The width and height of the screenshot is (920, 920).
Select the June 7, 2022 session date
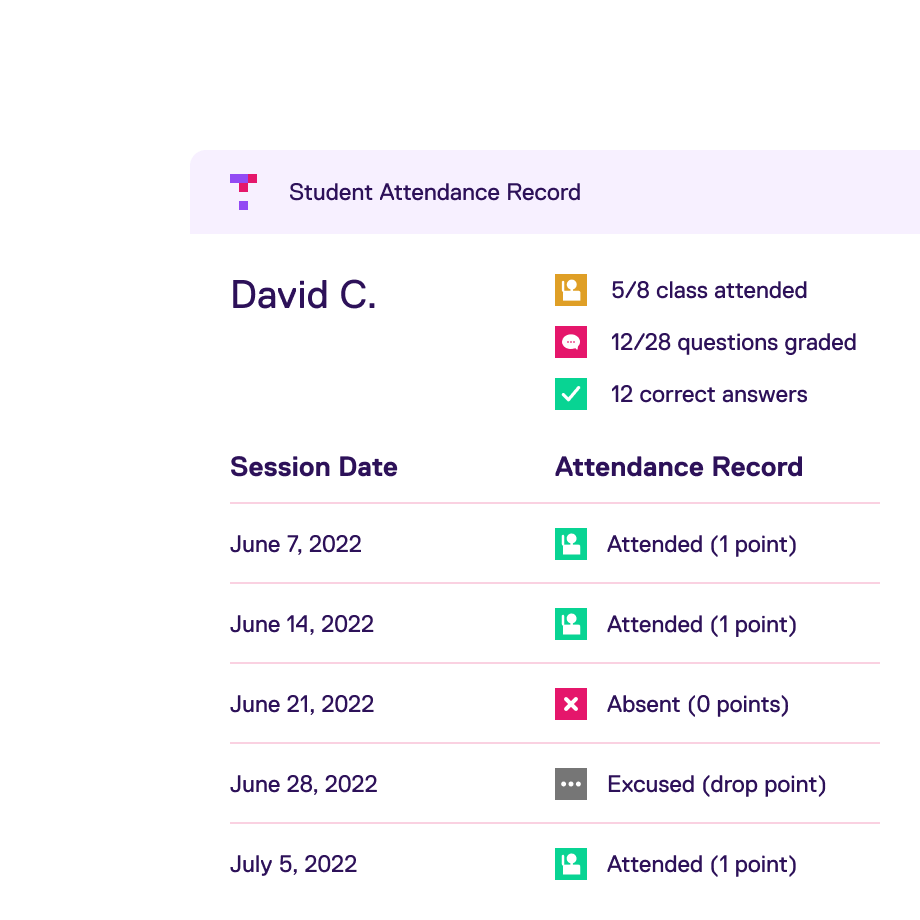(295, 544)
